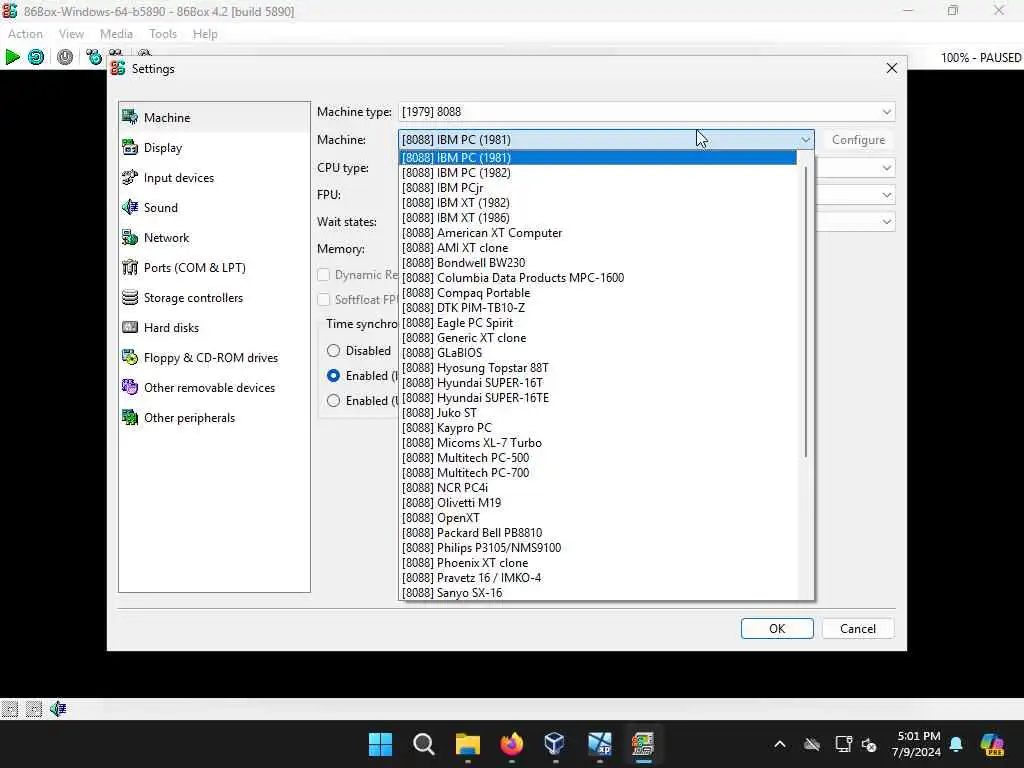Click the Hard reset toolbar icon

(36, 57)
